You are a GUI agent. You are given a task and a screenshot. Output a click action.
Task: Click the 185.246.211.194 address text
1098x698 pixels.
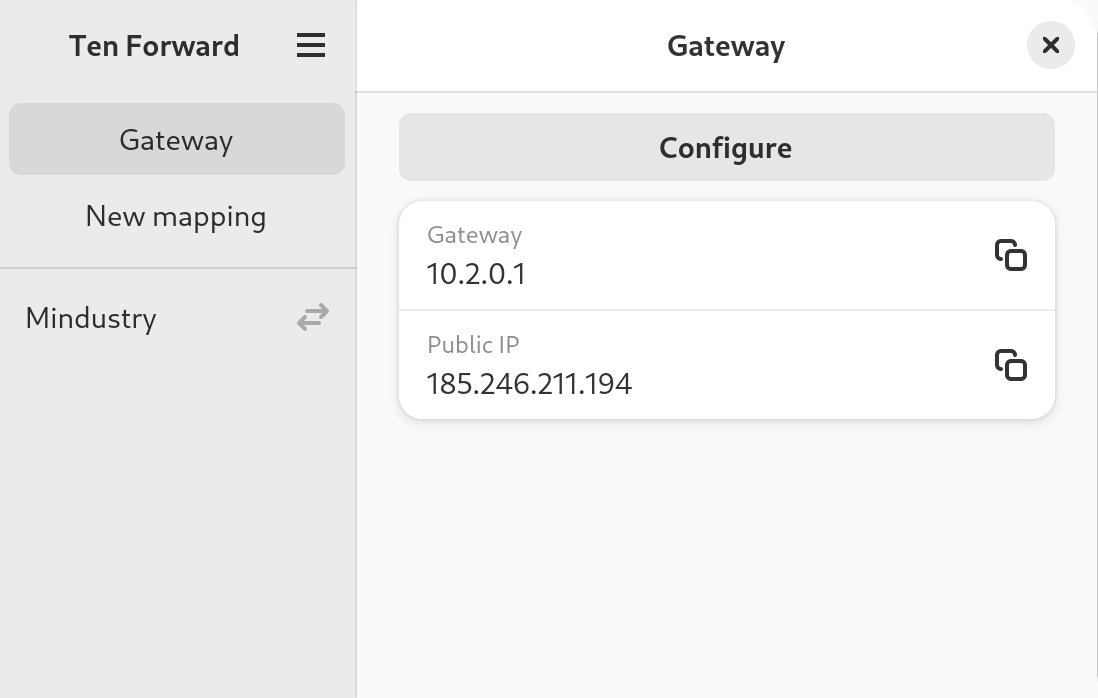point(529,384)
